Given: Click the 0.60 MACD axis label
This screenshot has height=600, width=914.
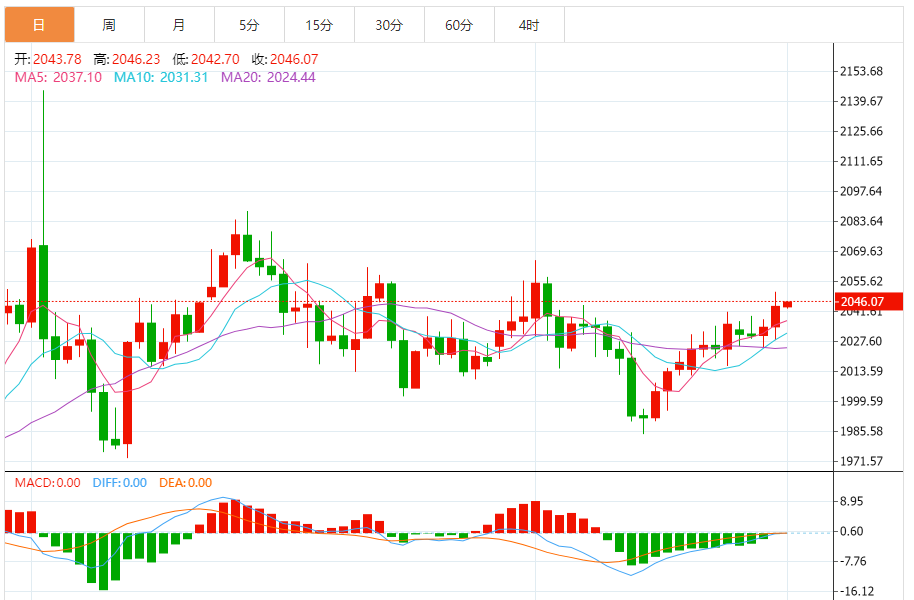Looking at the screenshot, I should click(852, 531).
